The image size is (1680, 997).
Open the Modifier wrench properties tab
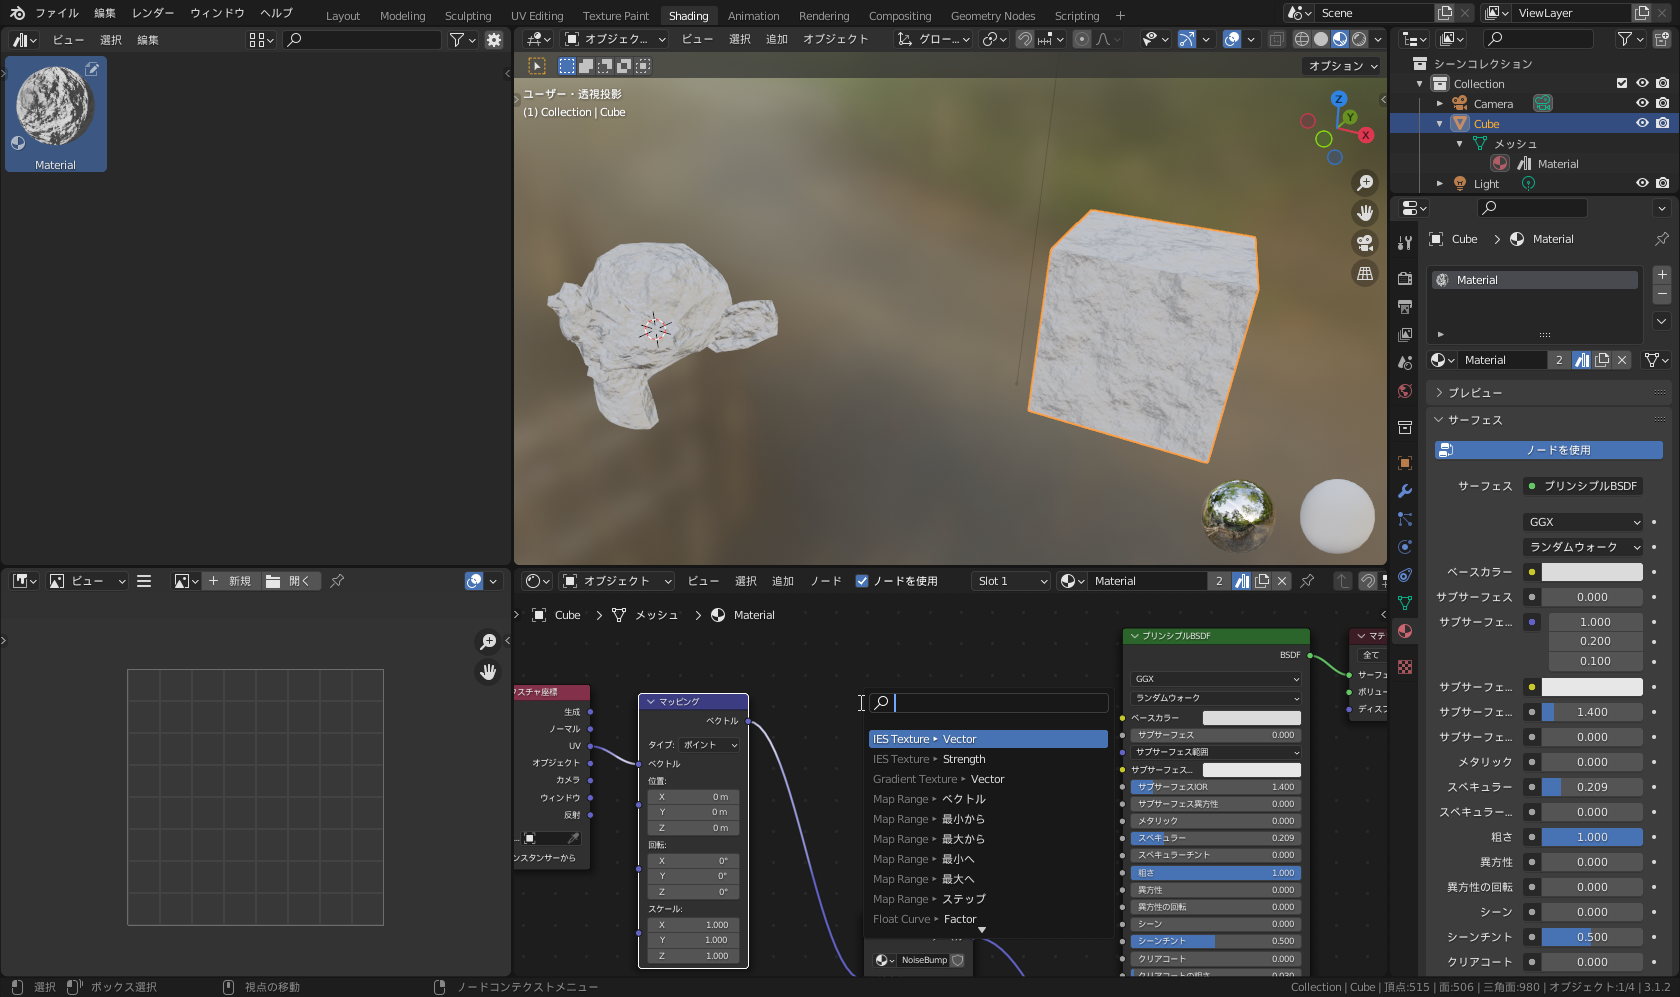coord(1405,491)
